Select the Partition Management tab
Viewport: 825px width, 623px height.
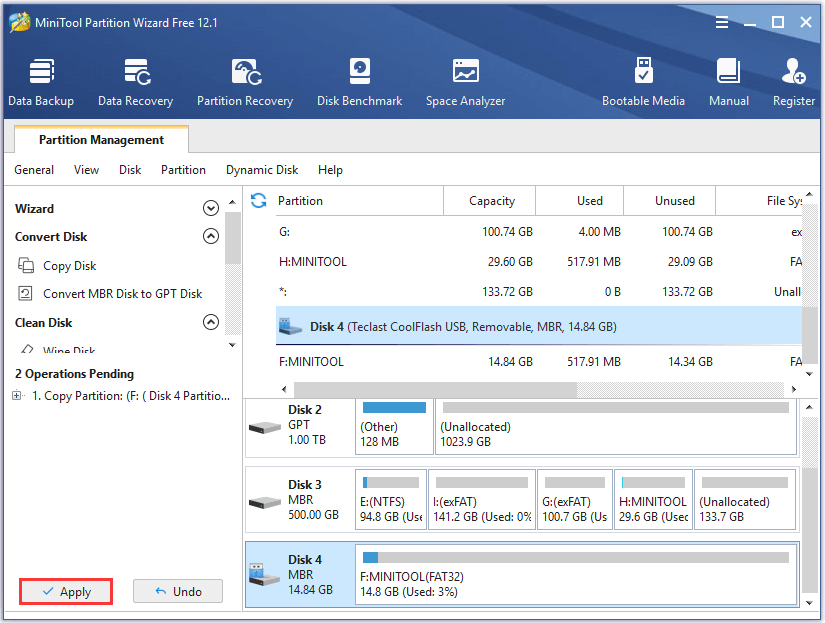click(x=101, y=139)
